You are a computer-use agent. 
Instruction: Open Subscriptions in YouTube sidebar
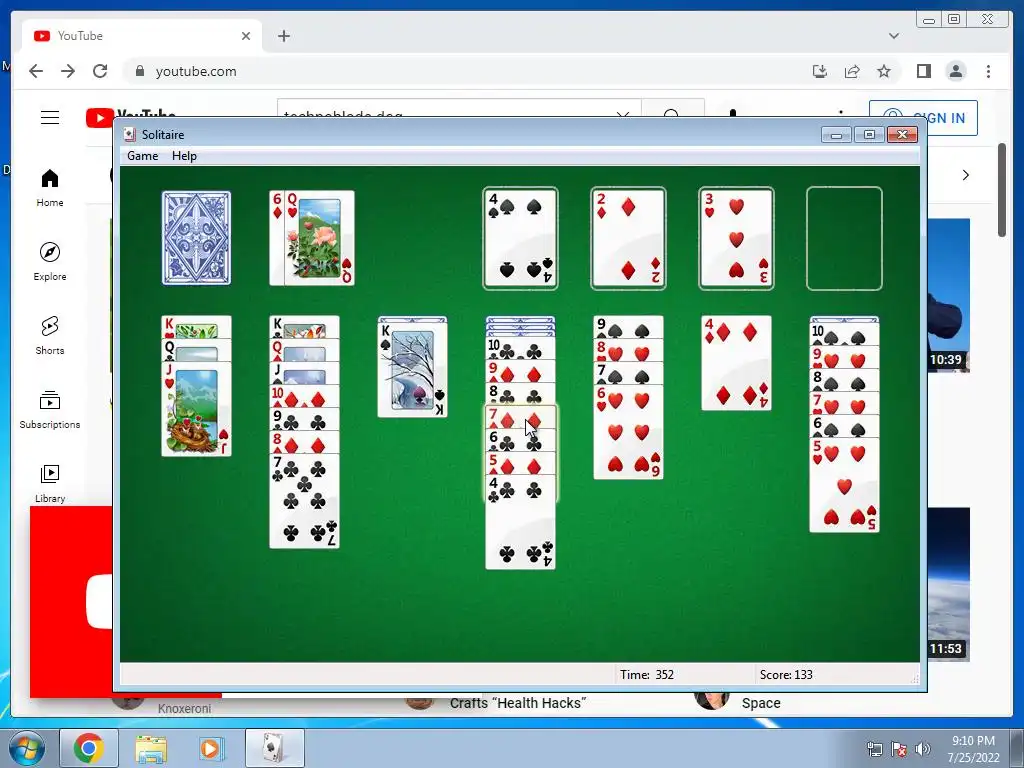pos(50,409)
